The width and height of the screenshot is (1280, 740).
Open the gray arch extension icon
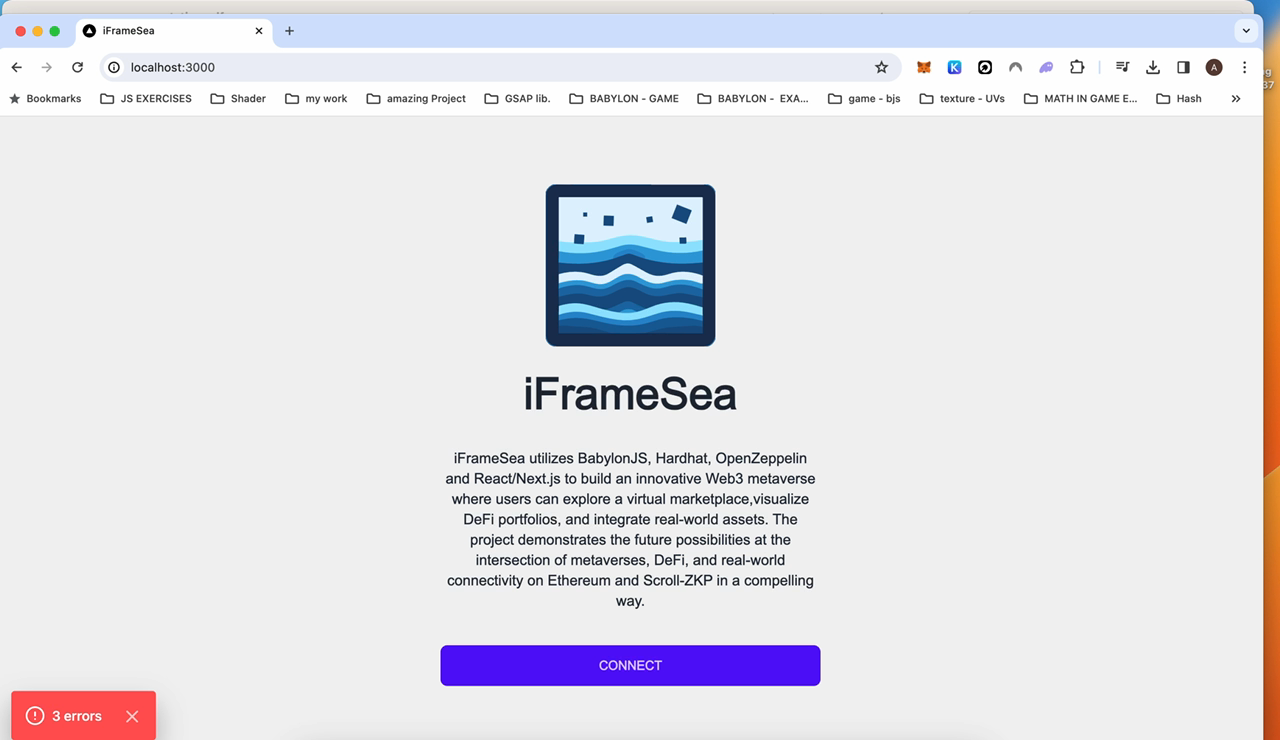(x=1015, y=67)
